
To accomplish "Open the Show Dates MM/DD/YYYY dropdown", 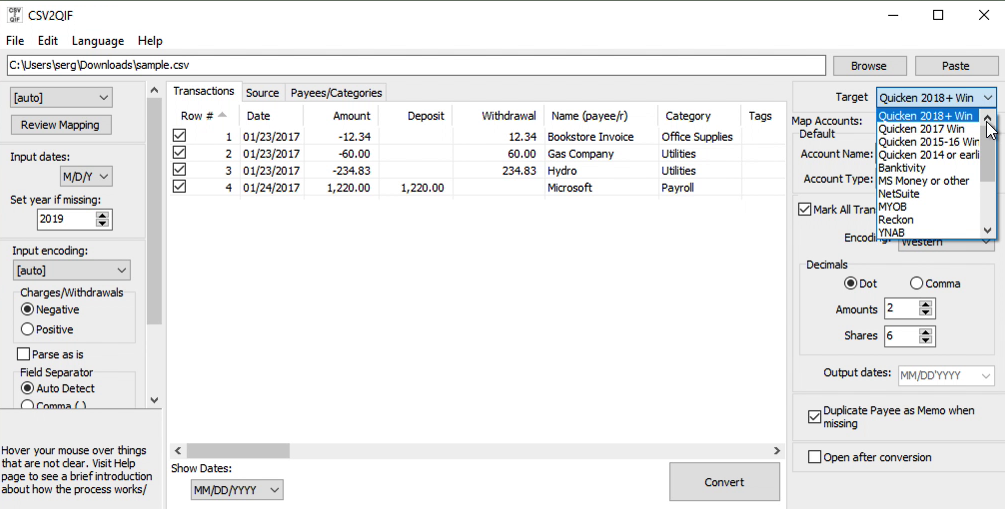I will 237,490.
